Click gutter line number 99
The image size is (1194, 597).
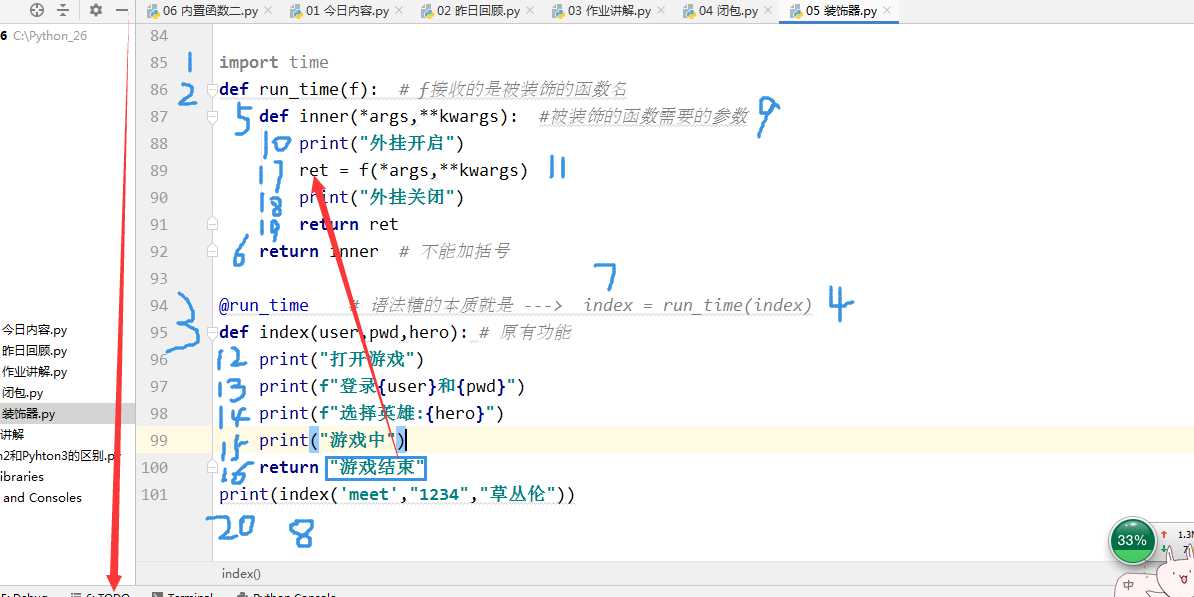click(158, 440)
